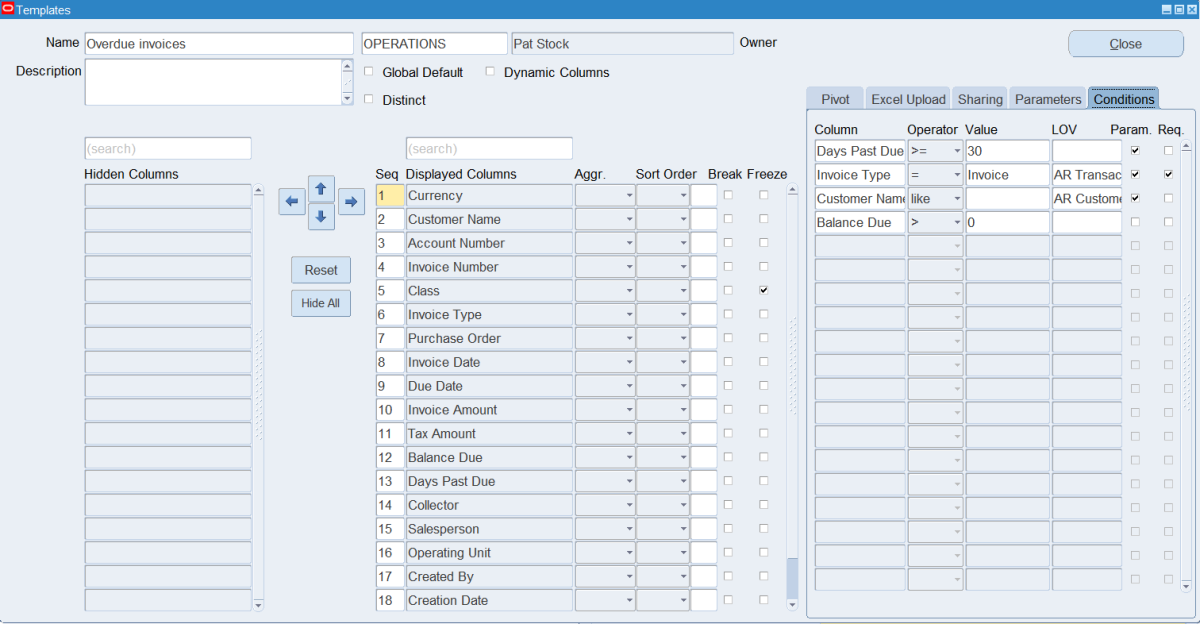Select the Purchase Order displayed column

pyautogui.click(x=489, y=339)
